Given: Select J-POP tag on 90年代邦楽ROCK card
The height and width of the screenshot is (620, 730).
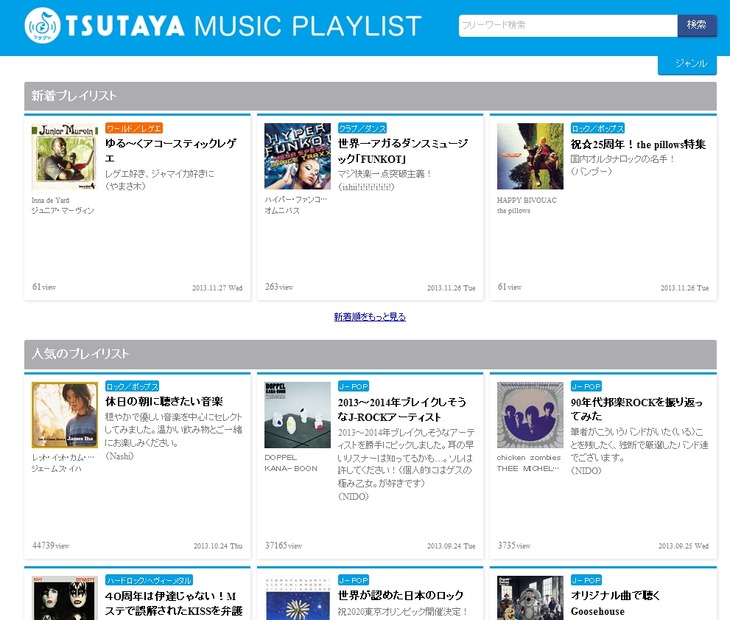Looking at the screenshot, I should (x=586, y=386).
